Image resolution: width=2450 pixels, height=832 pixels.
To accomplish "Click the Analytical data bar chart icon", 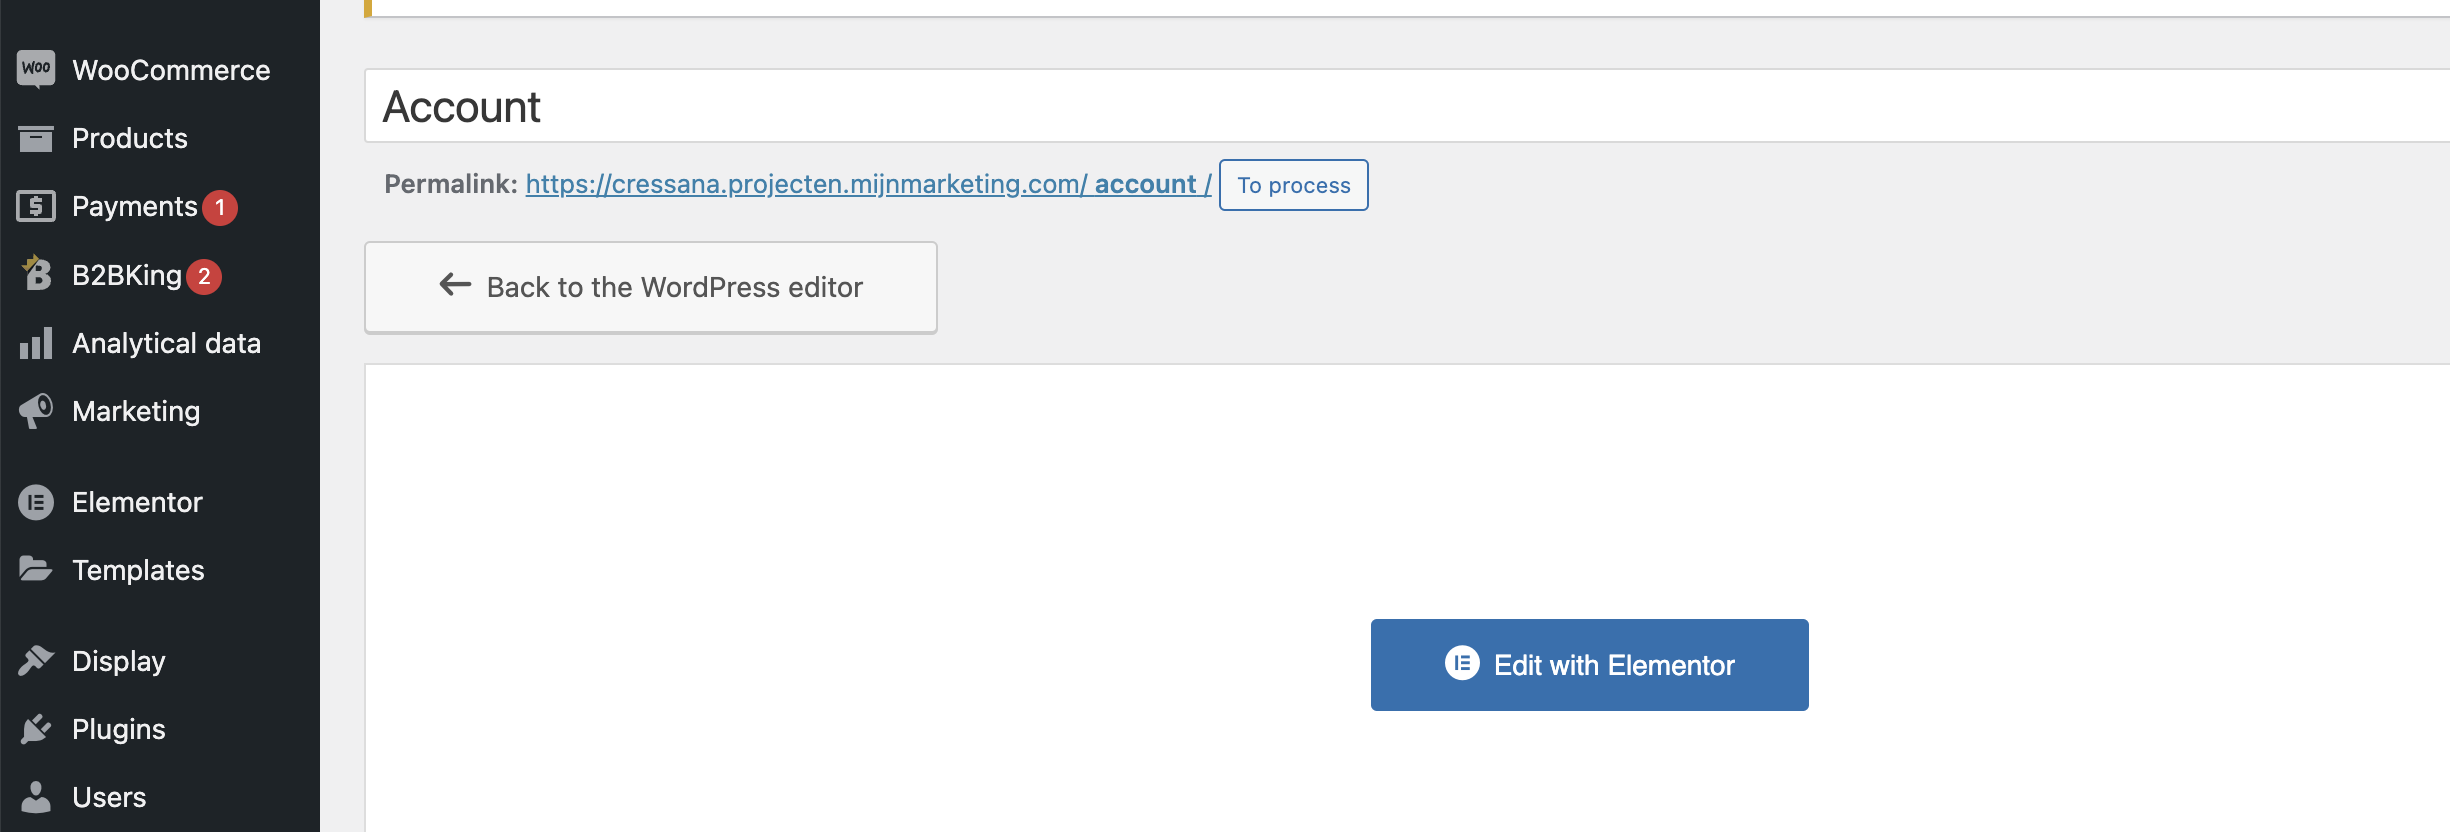I will 36,343.
